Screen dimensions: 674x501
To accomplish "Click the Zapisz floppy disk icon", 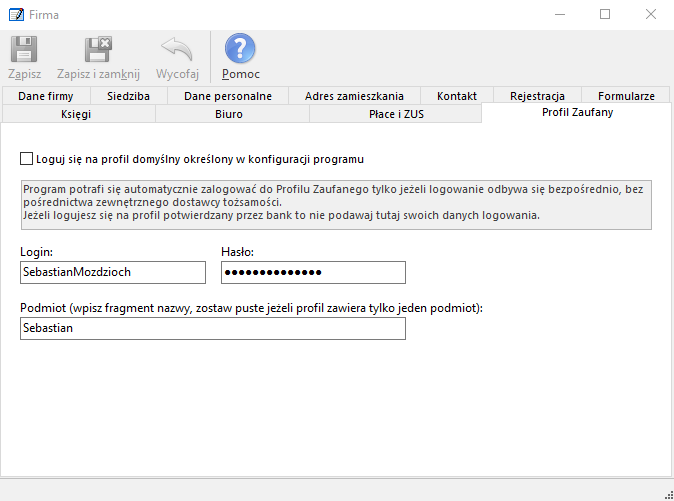I will (24, 50).
